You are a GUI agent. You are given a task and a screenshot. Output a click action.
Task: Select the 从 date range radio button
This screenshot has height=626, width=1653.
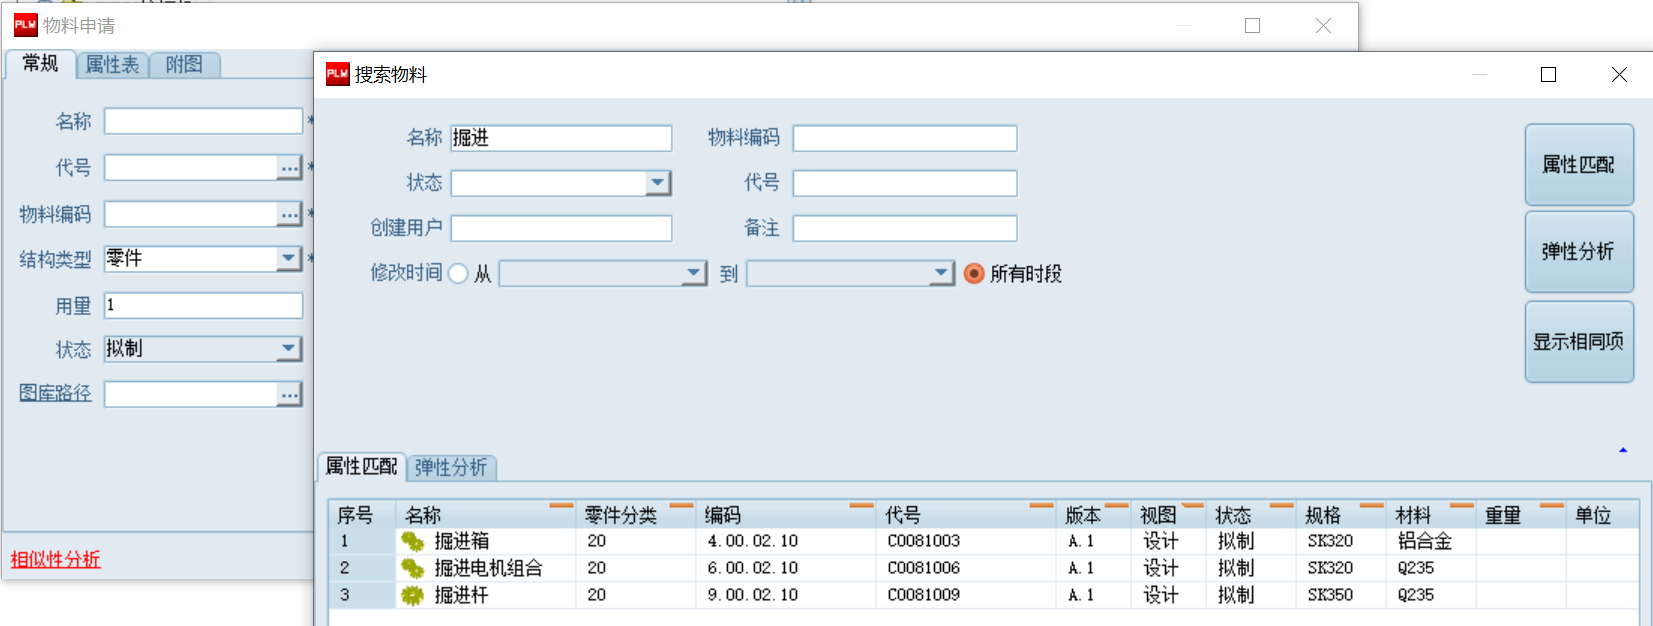pos(458,274)
